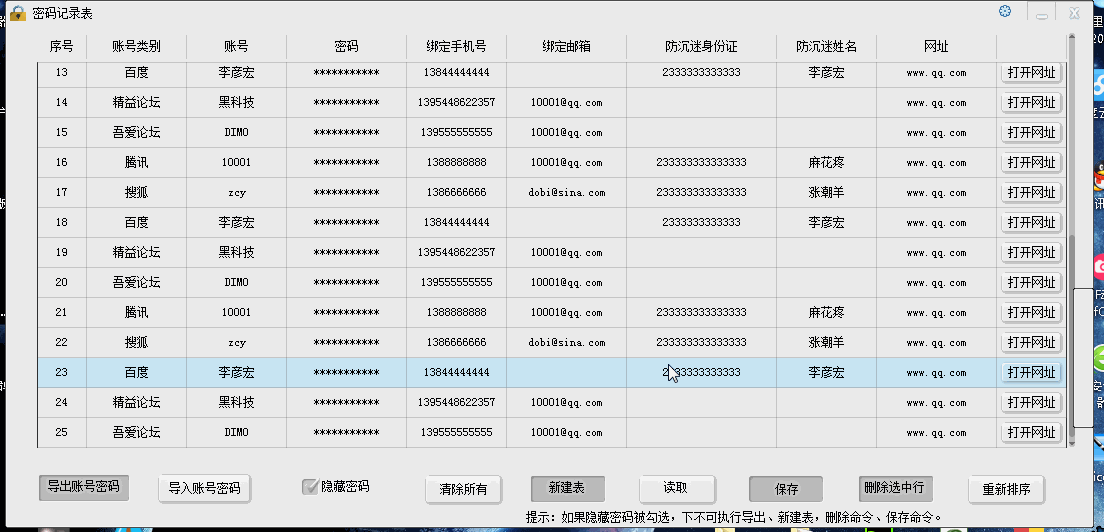Click the 绑定手机号 column header
Screen dimensions: 1104x532
click(456, 46)
